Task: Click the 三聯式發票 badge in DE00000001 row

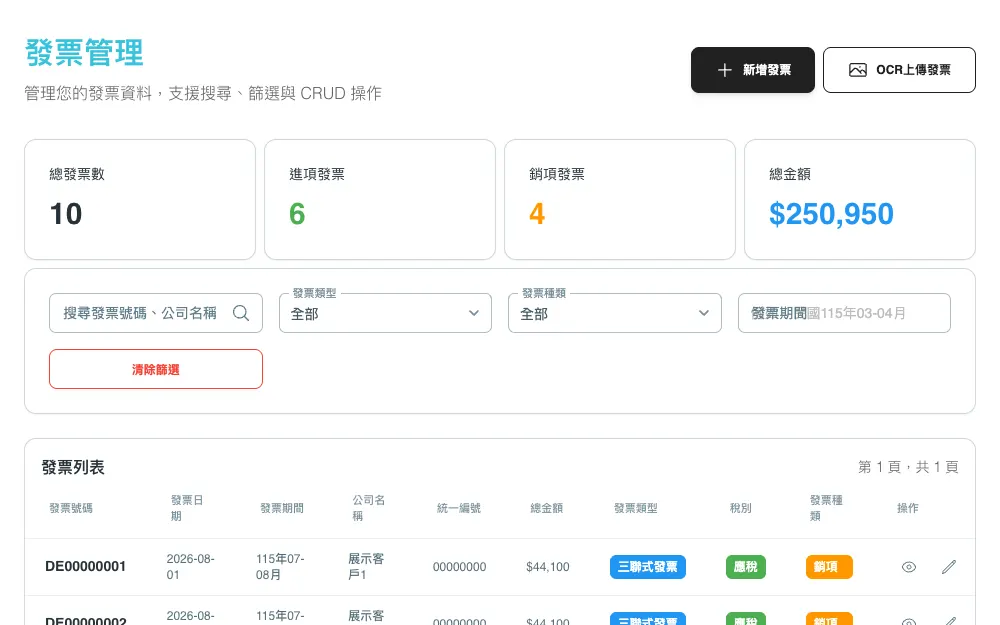Action: (647, 567)
